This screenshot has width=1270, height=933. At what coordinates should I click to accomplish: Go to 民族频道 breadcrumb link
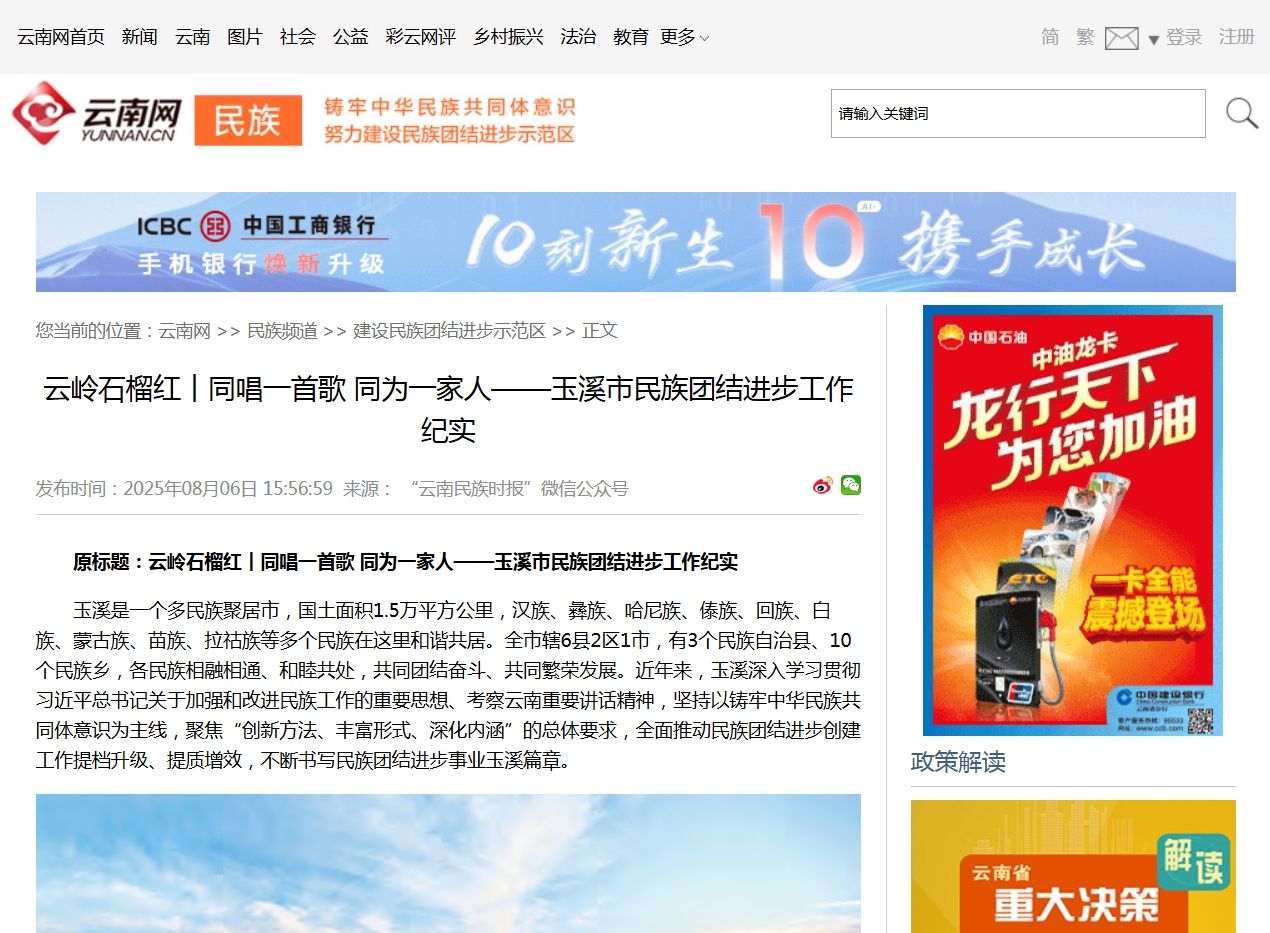(282, 331)
